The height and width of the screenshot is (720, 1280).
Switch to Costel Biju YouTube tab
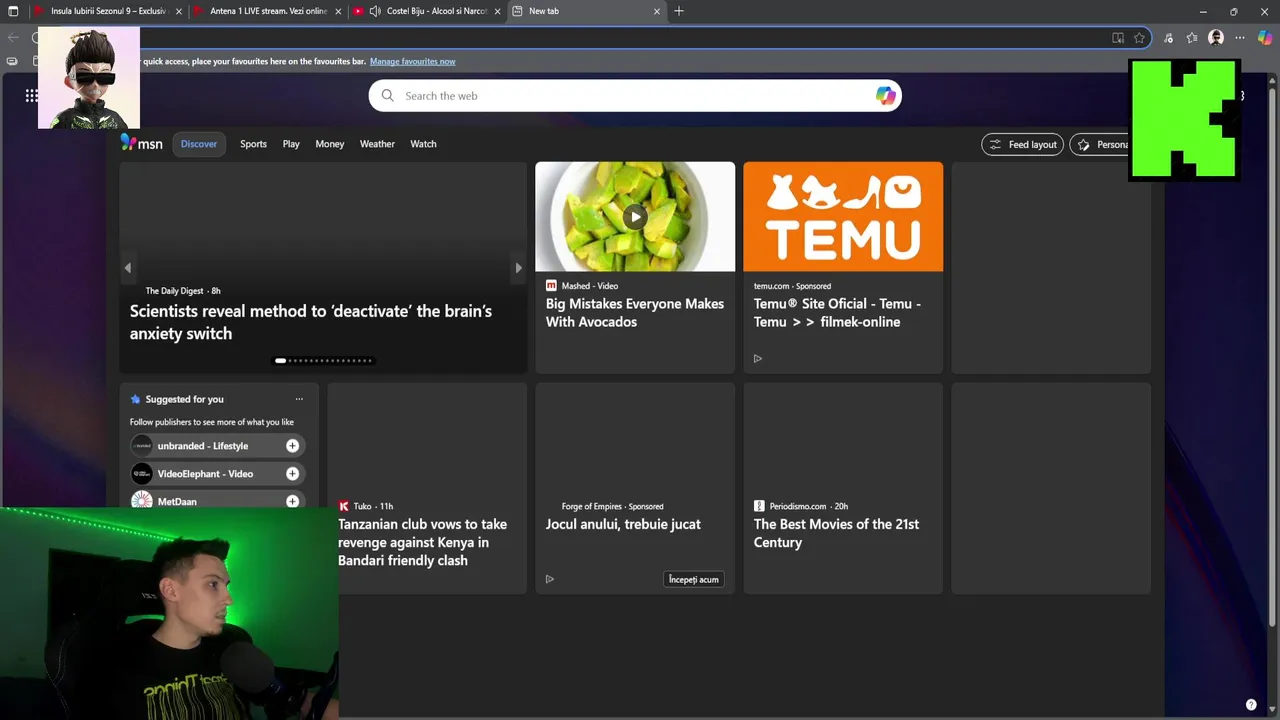(426, 11)
